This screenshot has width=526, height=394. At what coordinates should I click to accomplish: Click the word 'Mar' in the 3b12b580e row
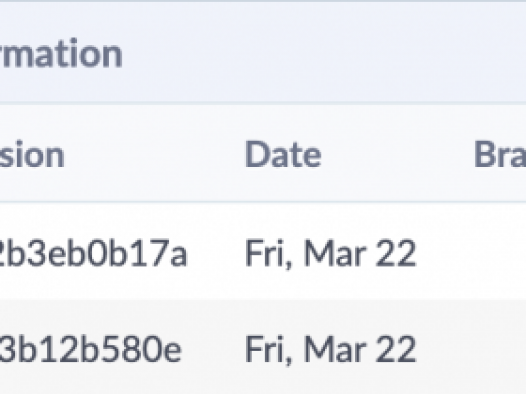(335, 349)
